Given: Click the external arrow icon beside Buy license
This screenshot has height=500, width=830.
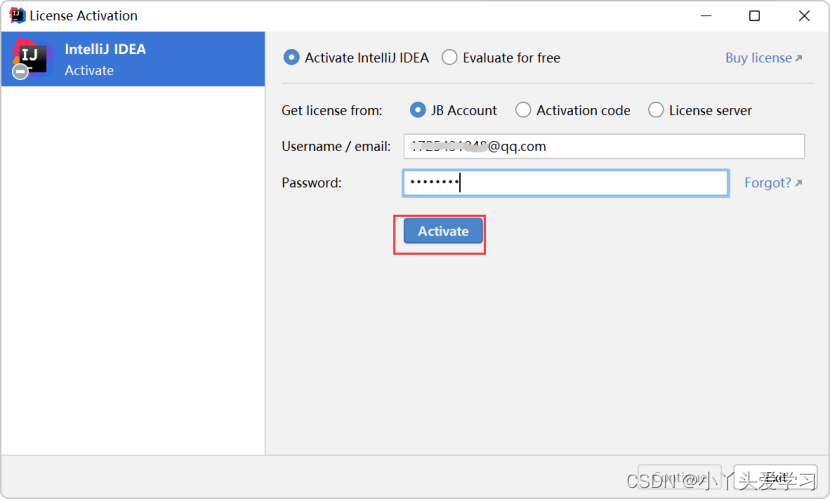Looking at the screenshot, I should (799, 58).
